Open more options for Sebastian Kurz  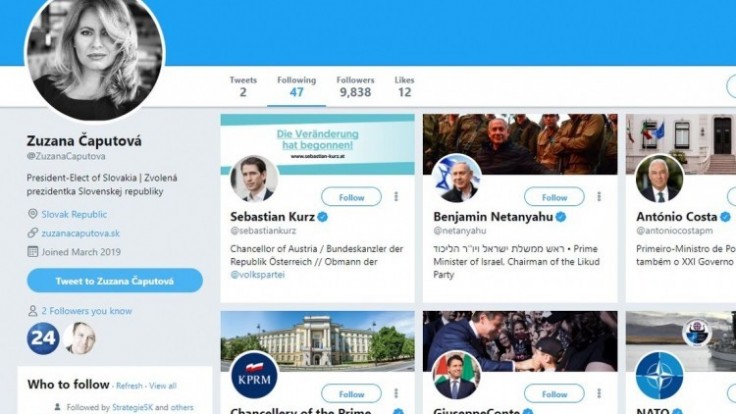[x=396, y=197]
